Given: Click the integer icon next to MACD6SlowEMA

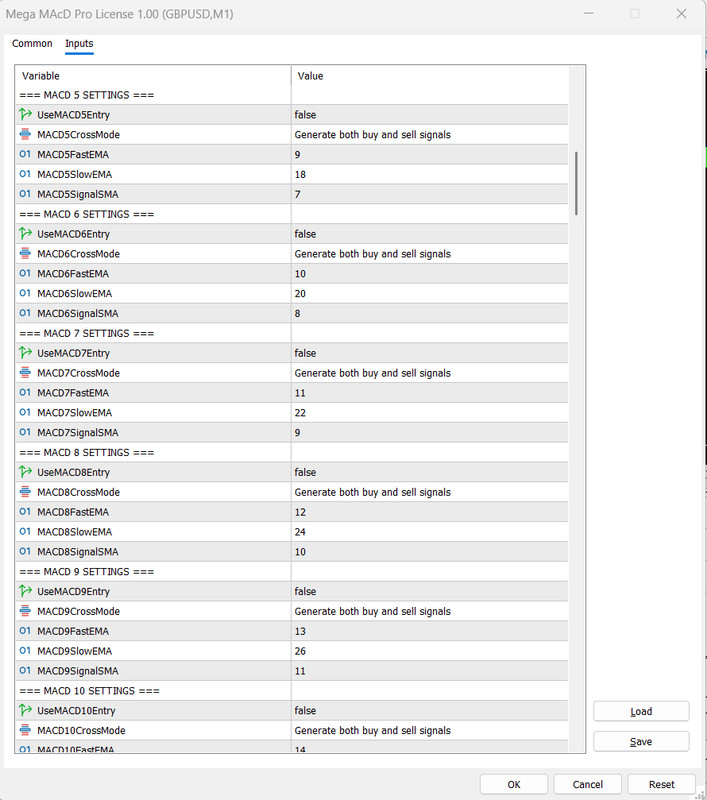Looking at the screenshot, I should (25, 293).
